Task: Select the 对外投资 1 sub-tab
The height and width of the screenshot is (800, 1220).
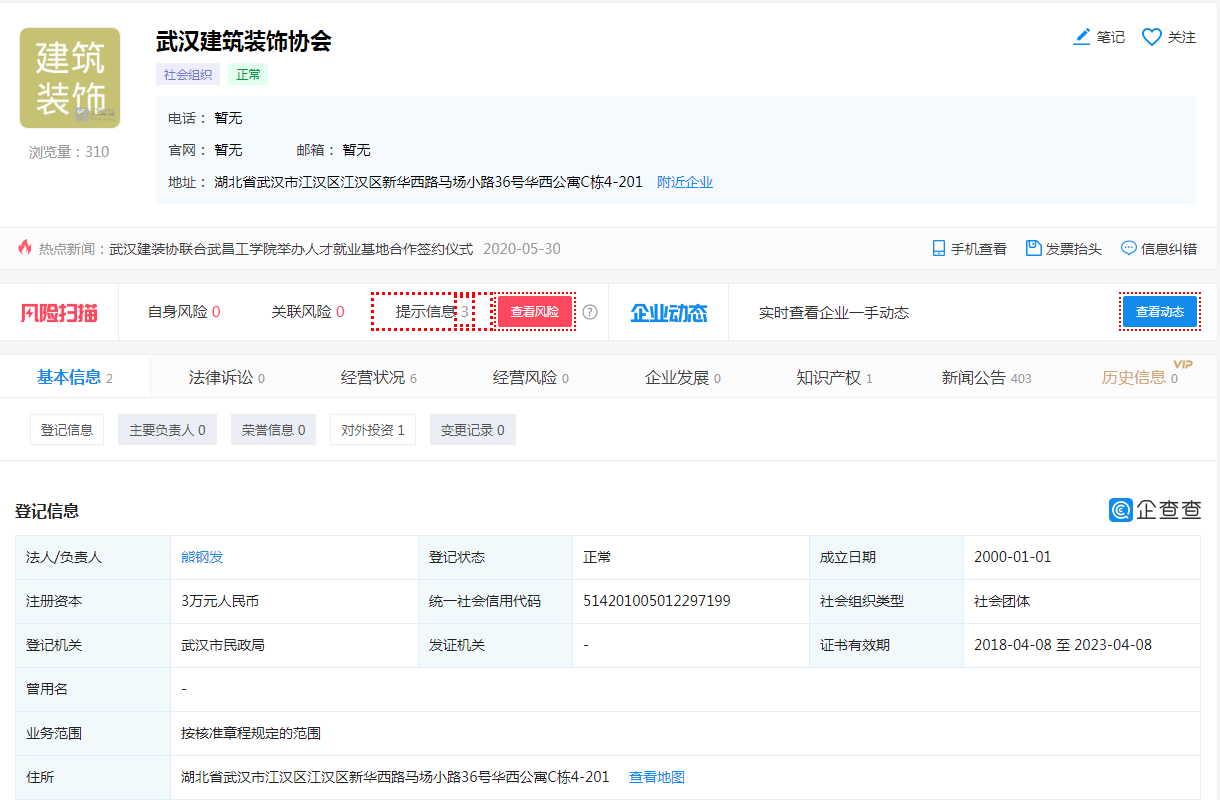Action: point(372,430)
